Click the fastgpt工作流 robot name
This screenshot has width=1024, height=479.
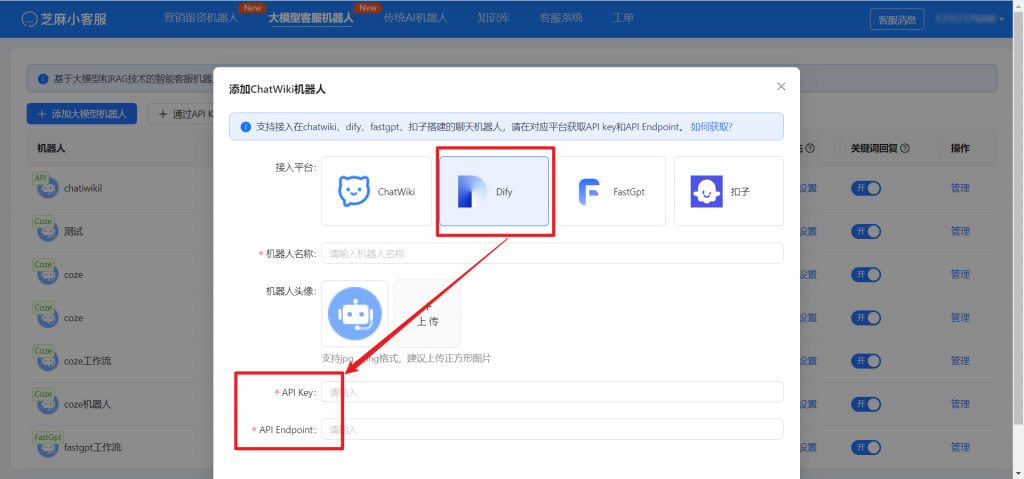pyautogui.click(x=93, y=448)
